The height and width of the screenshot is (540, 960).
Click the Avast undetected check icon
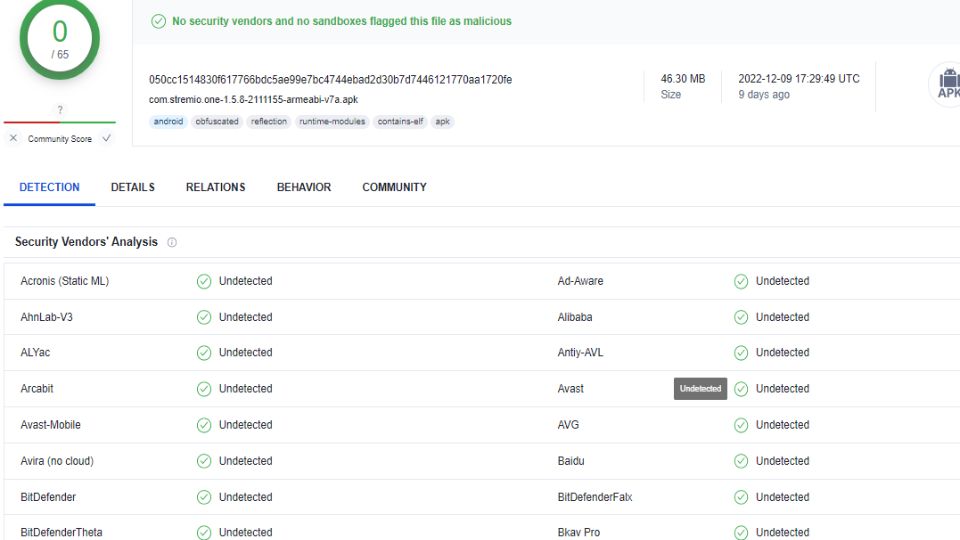(741, 389)
